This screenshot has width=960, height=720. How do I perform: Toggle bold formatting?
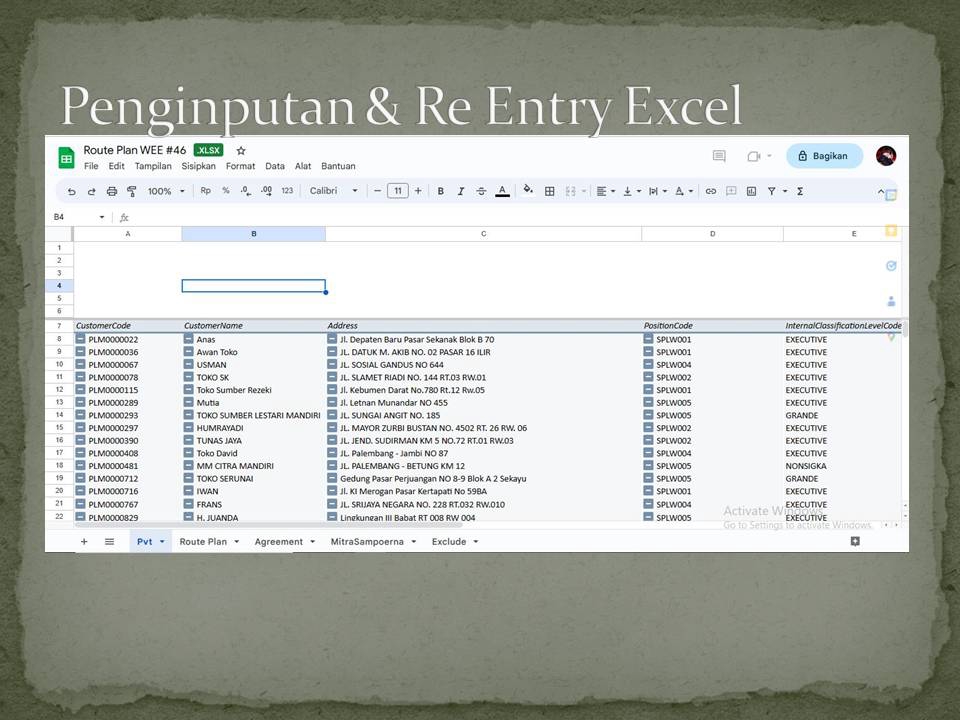(440, 191)
